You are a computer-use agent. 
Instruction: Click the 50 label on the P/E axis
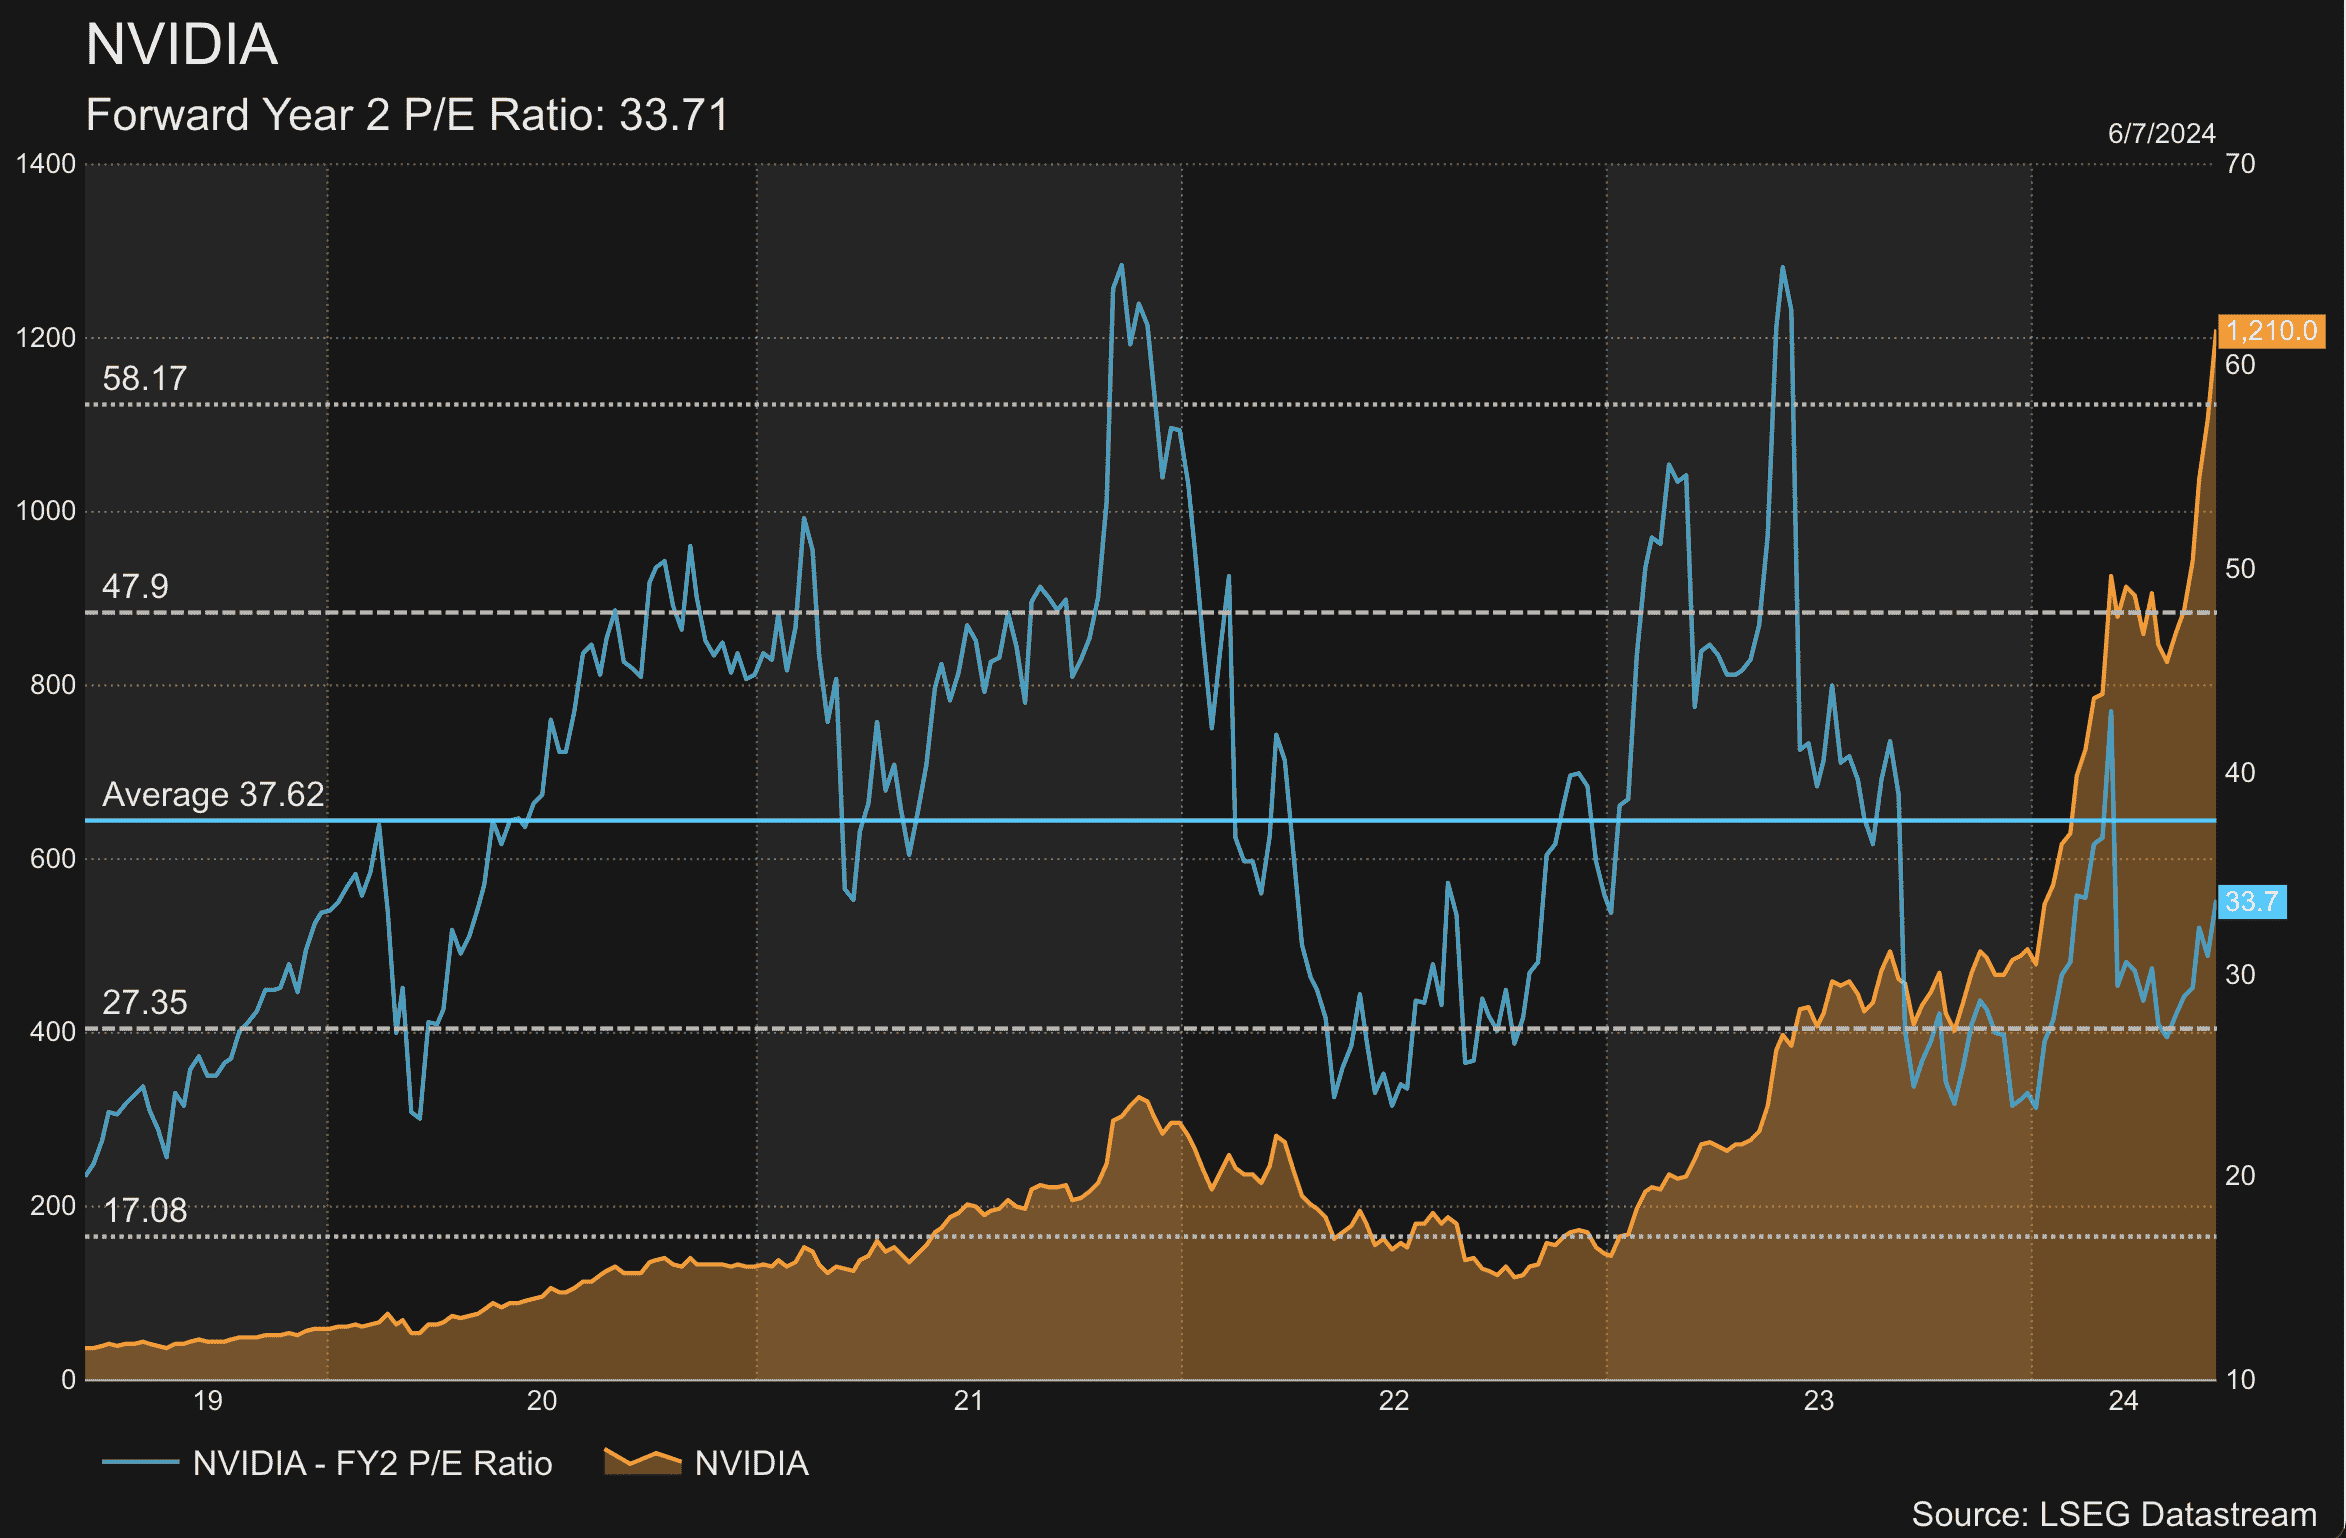pos(2240,569)
